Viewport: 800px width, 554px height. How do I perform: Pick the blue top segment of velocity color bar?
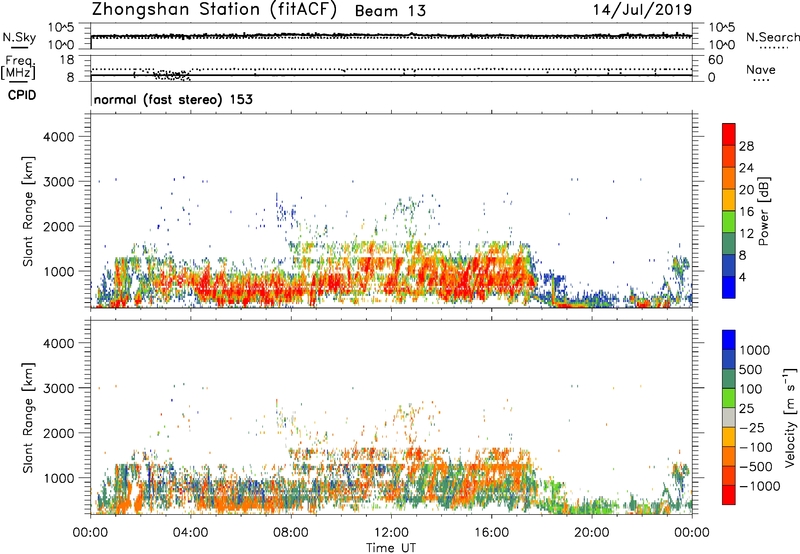pyautogui.click(x=729, y=340)
